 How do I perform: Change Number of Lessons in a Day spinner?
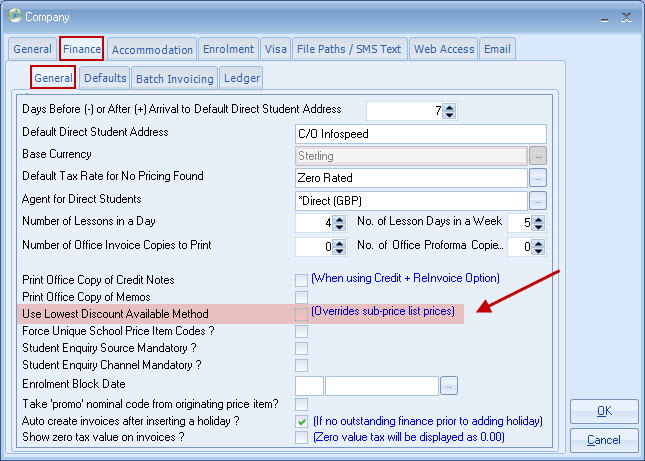338,223
